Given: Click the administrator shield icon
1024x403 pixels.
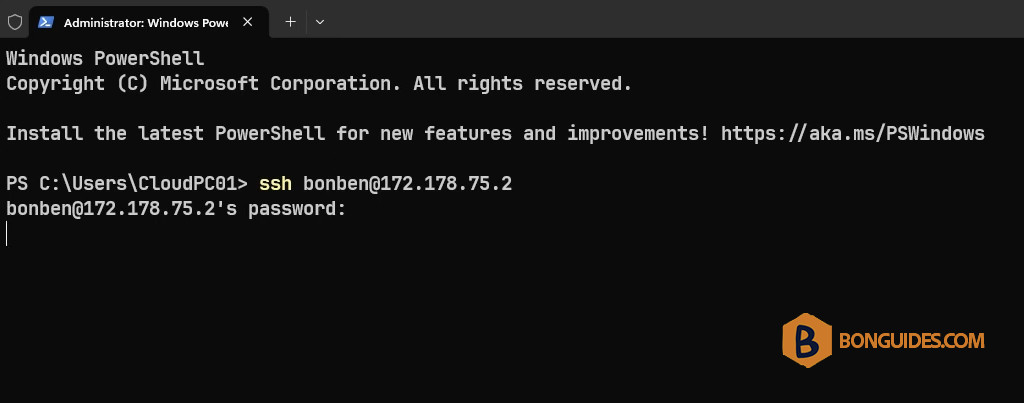Looking at the screenshot, I should point(14,22).
